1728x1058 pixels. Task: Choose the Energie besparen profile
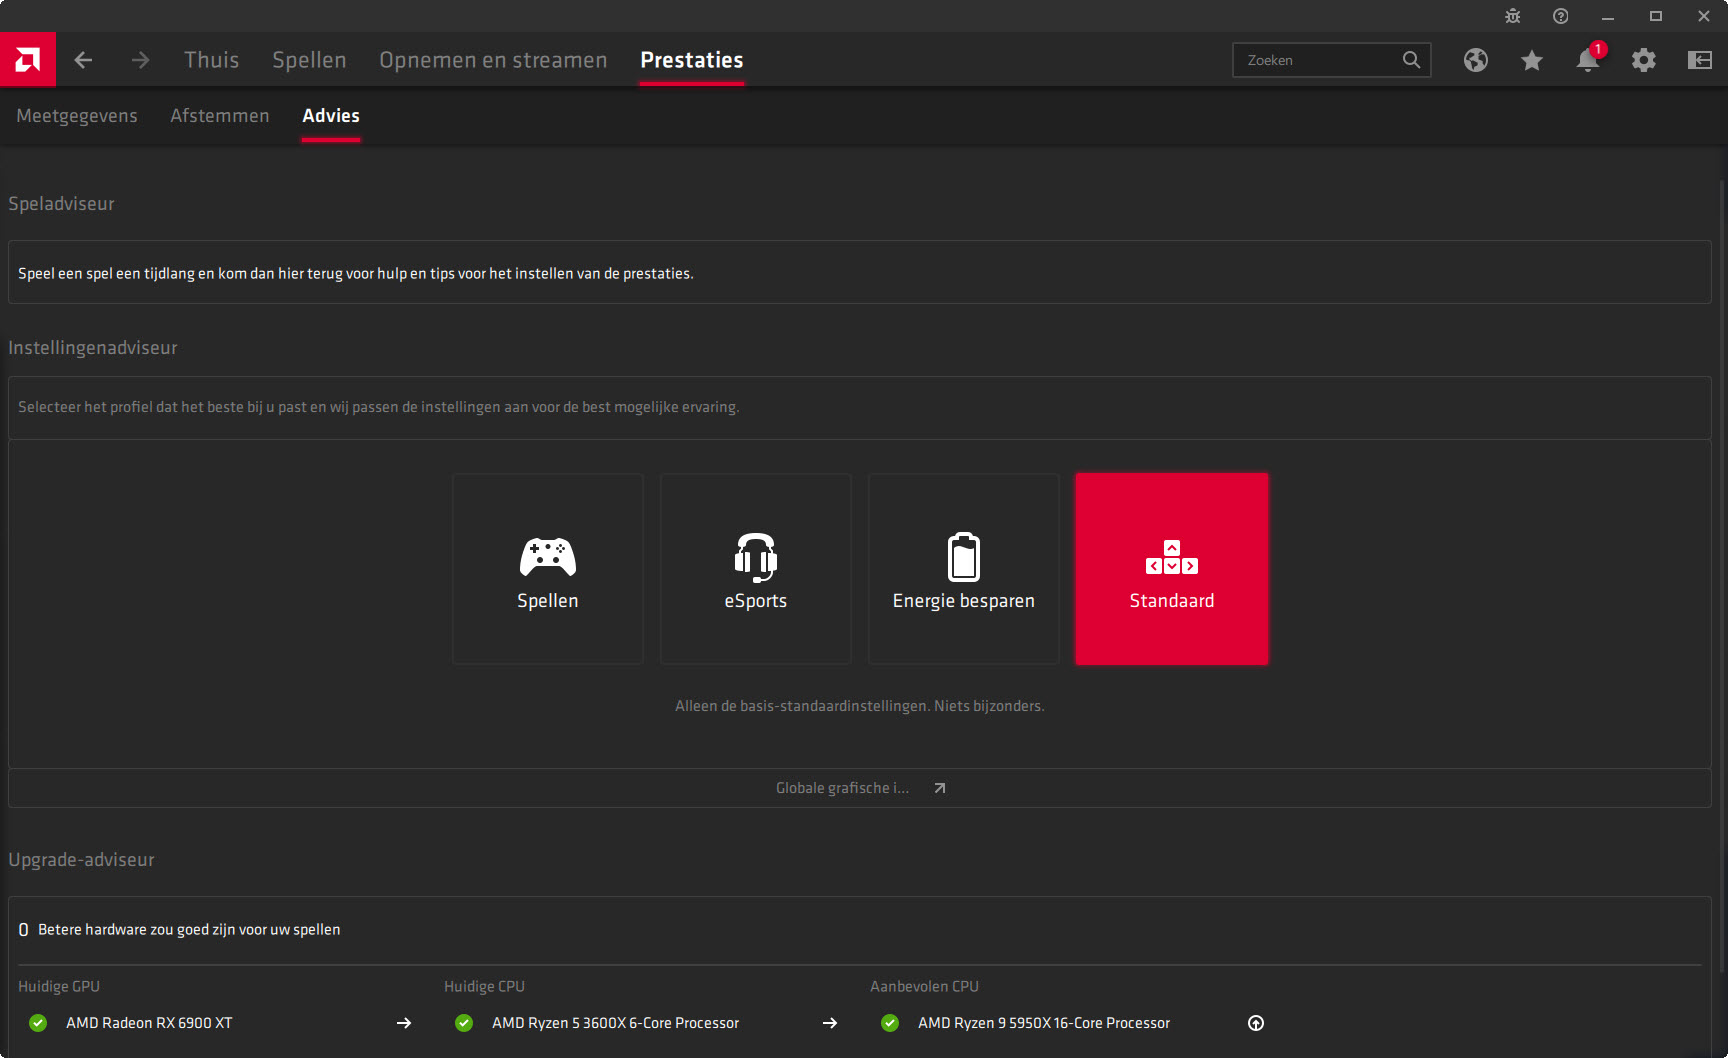964,568
